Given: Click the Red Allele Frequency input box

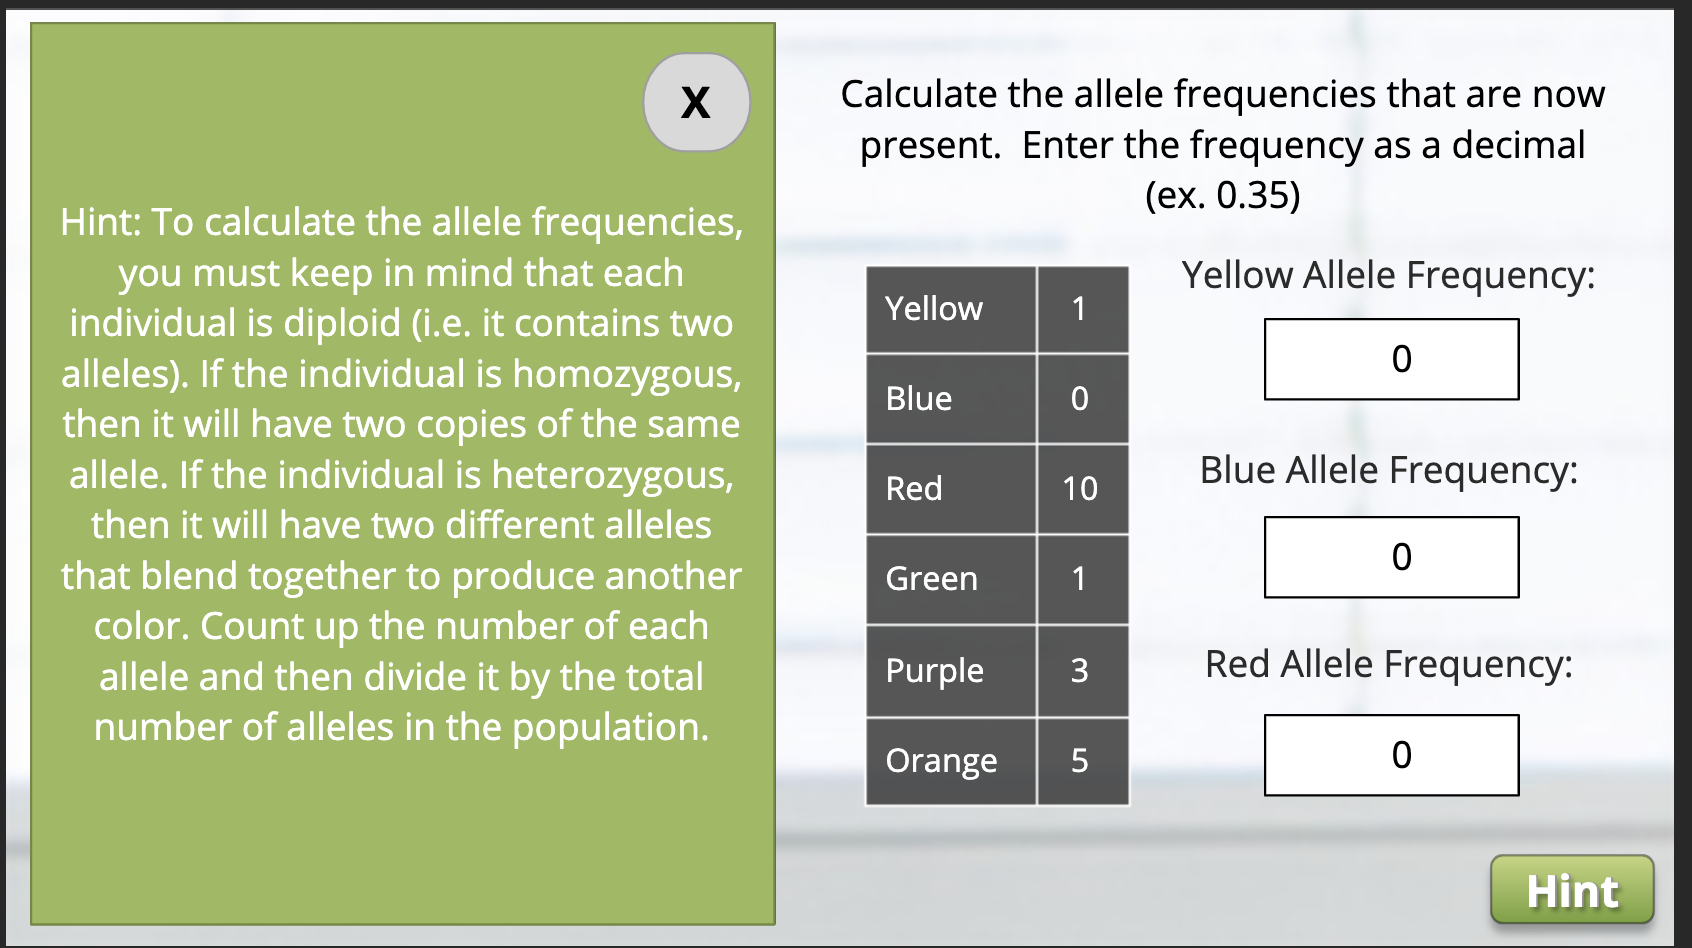Looking at the screenshot, I should pos(1391,755).
